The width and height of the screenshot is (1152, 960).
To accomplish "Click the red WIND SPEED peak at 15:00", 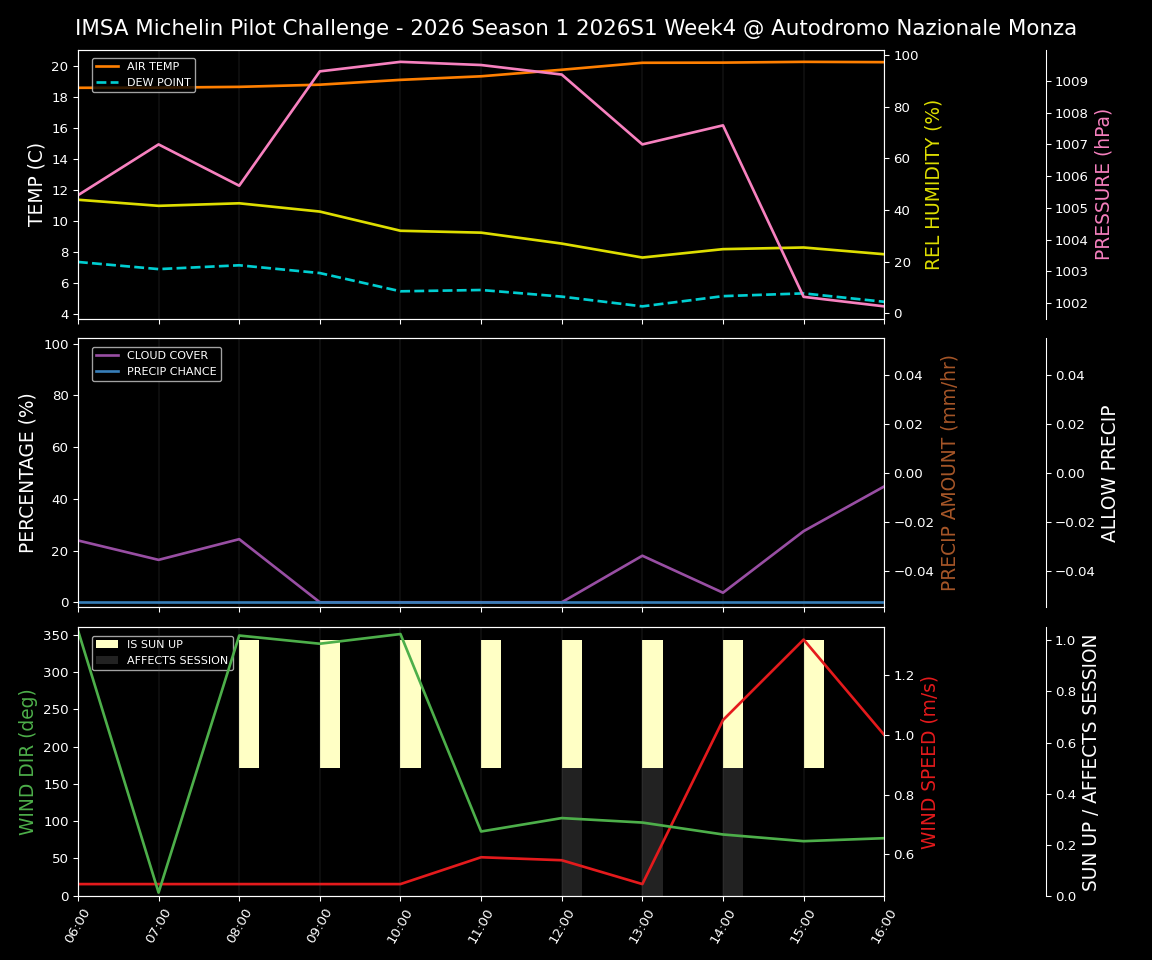I will pos(802,640).
